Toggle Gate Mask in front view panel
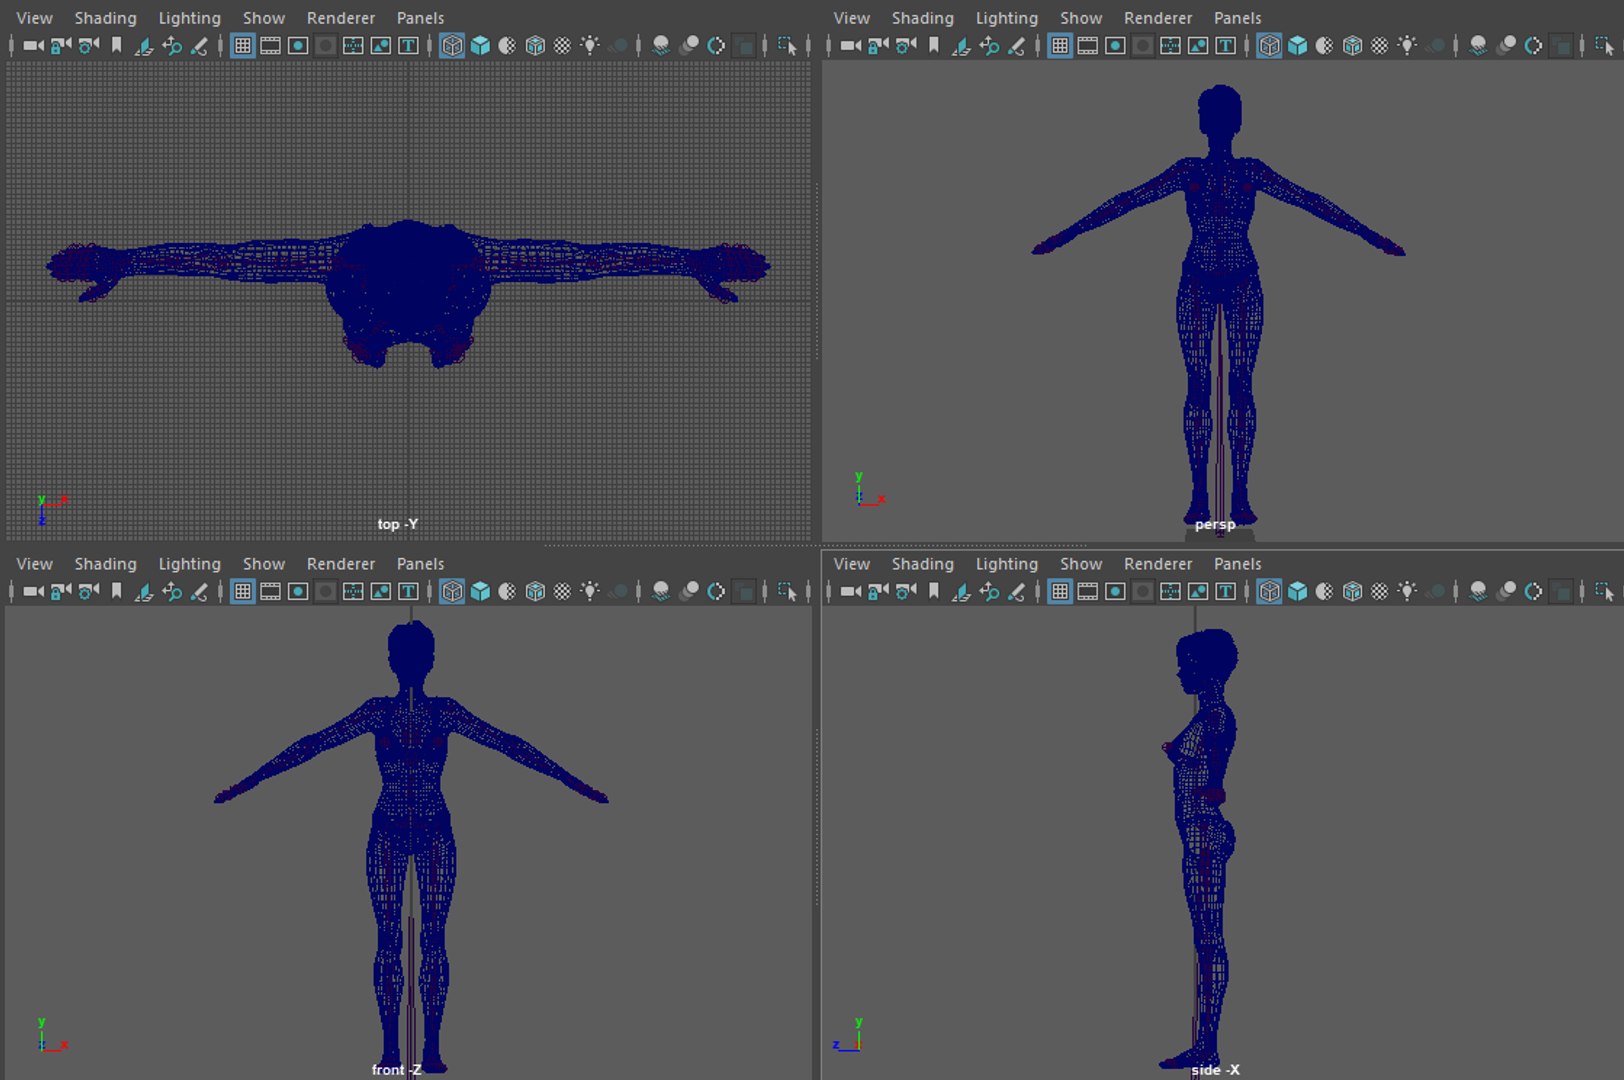 (x=325, y=592)
